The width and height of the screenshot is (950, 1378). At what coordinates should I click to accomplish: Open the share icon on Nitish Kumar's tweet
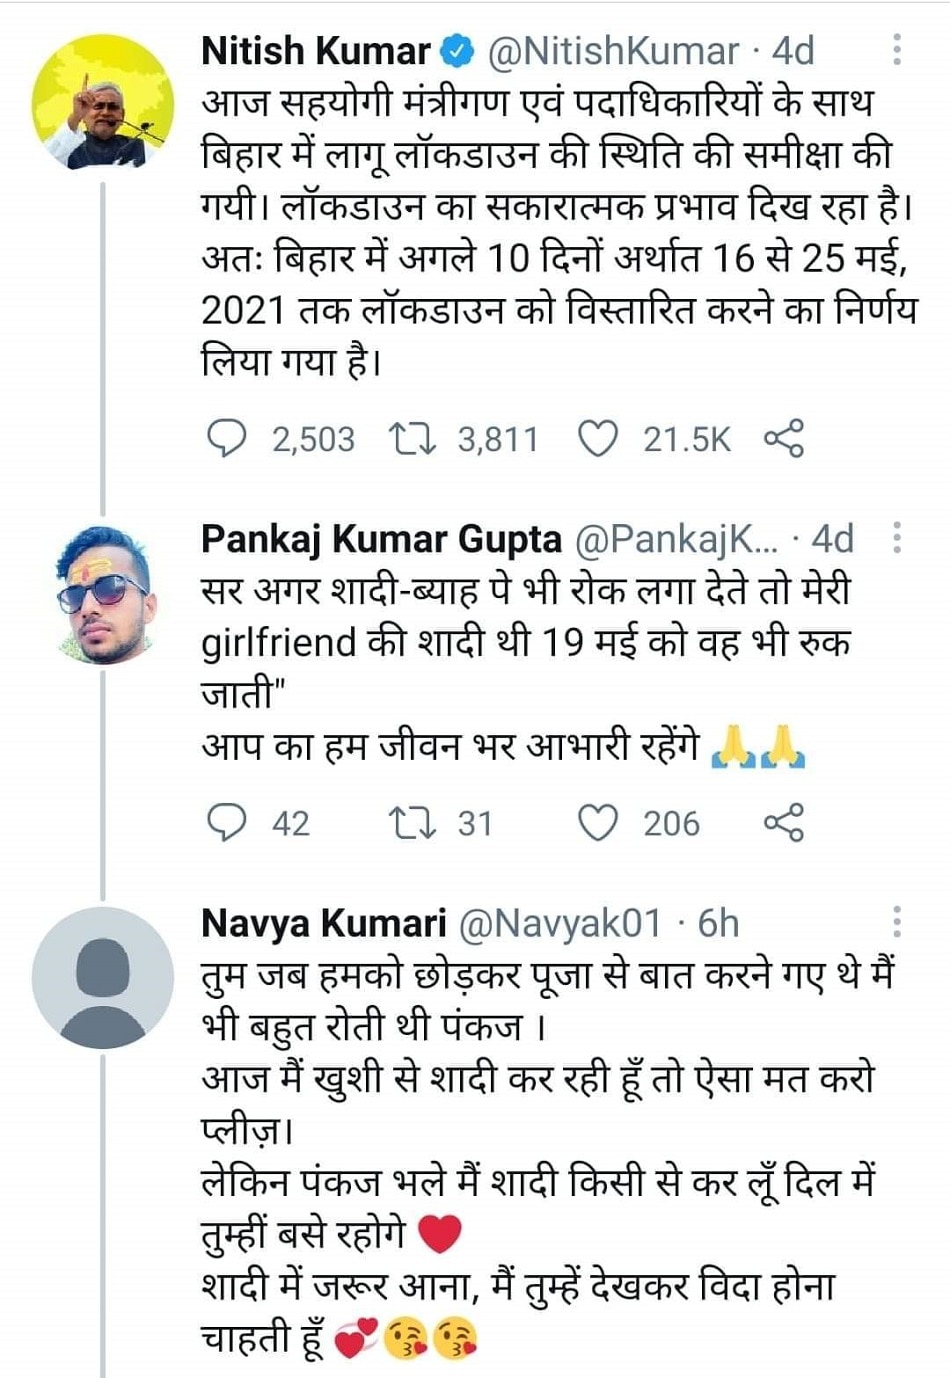(x=786, y=437)
